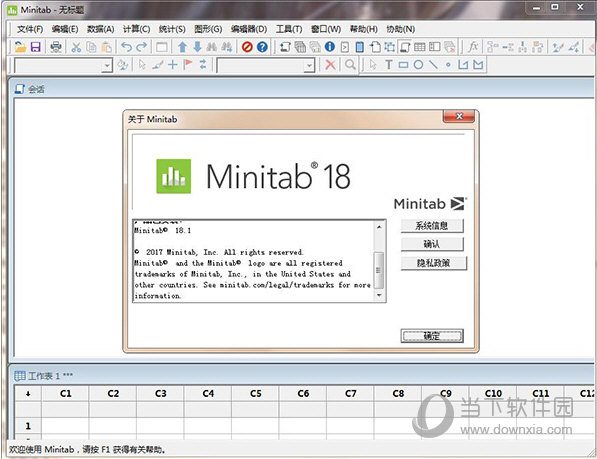
Task: Open the 协助(N) menu
Action: tap(401, 29)
